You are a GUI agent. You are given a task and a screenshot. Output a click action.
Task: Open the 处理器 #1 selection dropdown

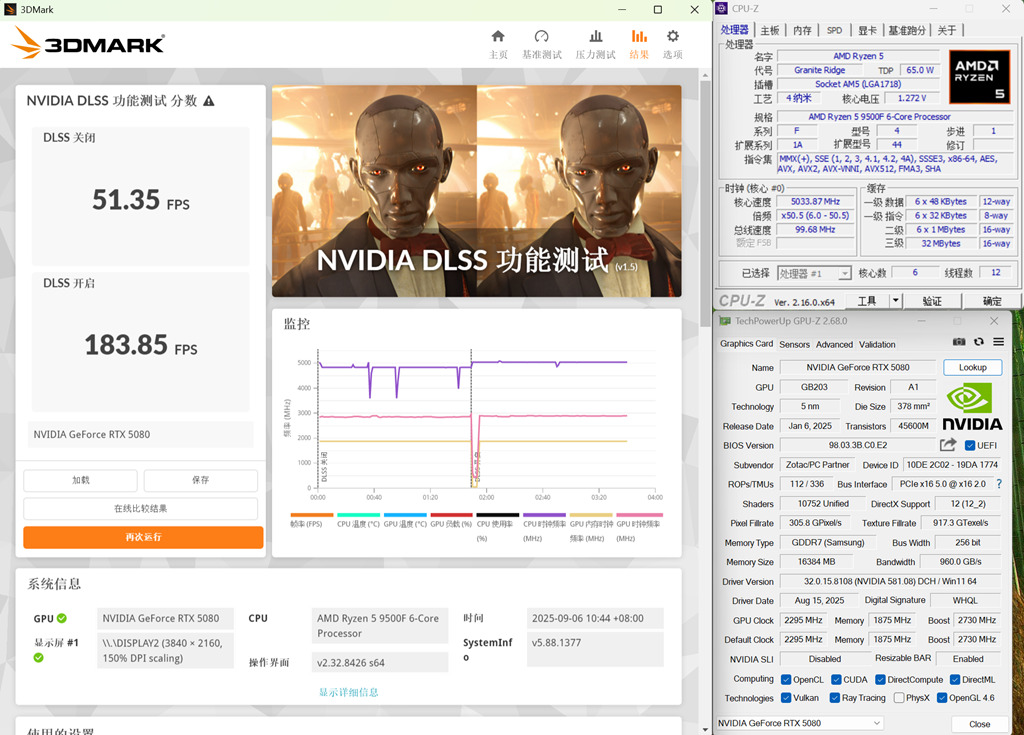tap(814, 273)
